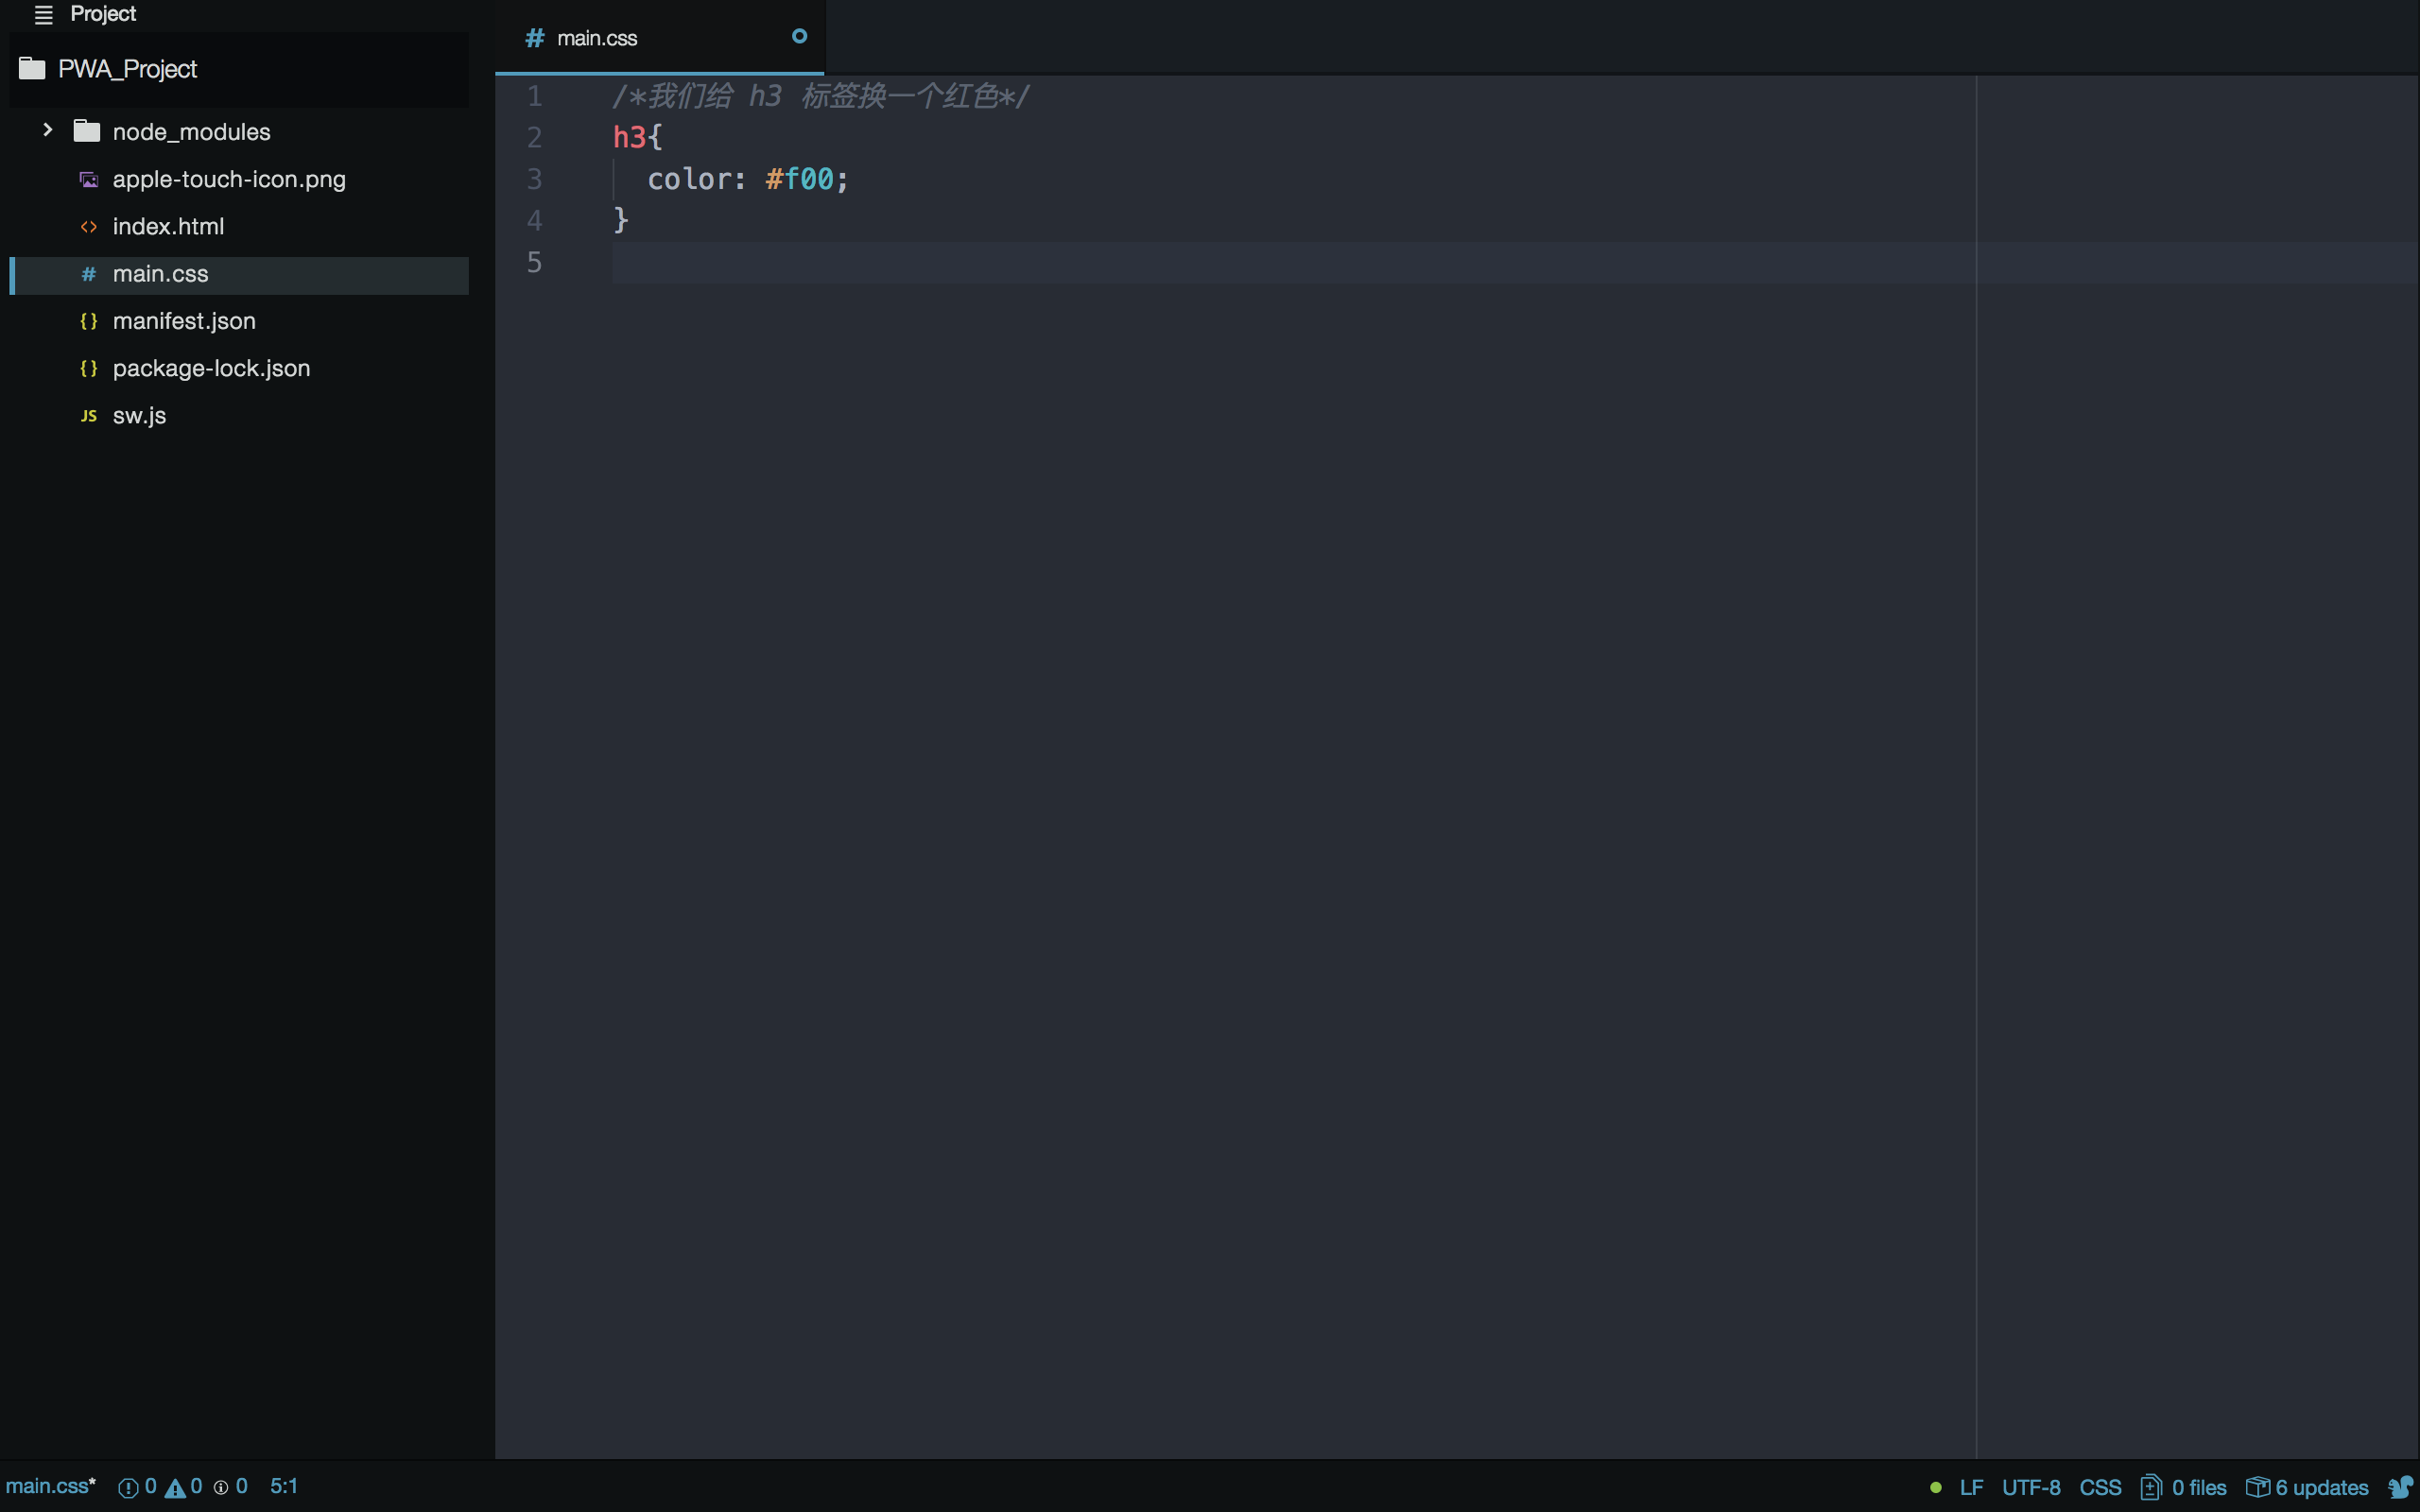The width and height of the screenshot is (2420, 1512).
Task: Click the main.css* file name in status bar
Action: [51, 1486]
